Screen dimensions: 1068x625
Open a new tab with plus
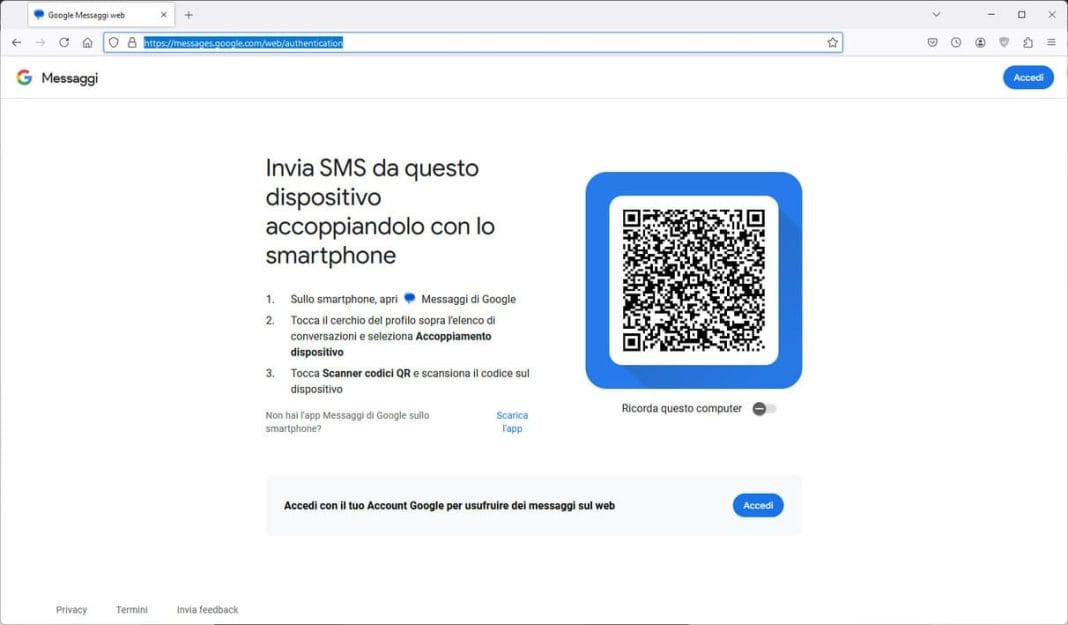pyautogui.click(x=189, y=14)
